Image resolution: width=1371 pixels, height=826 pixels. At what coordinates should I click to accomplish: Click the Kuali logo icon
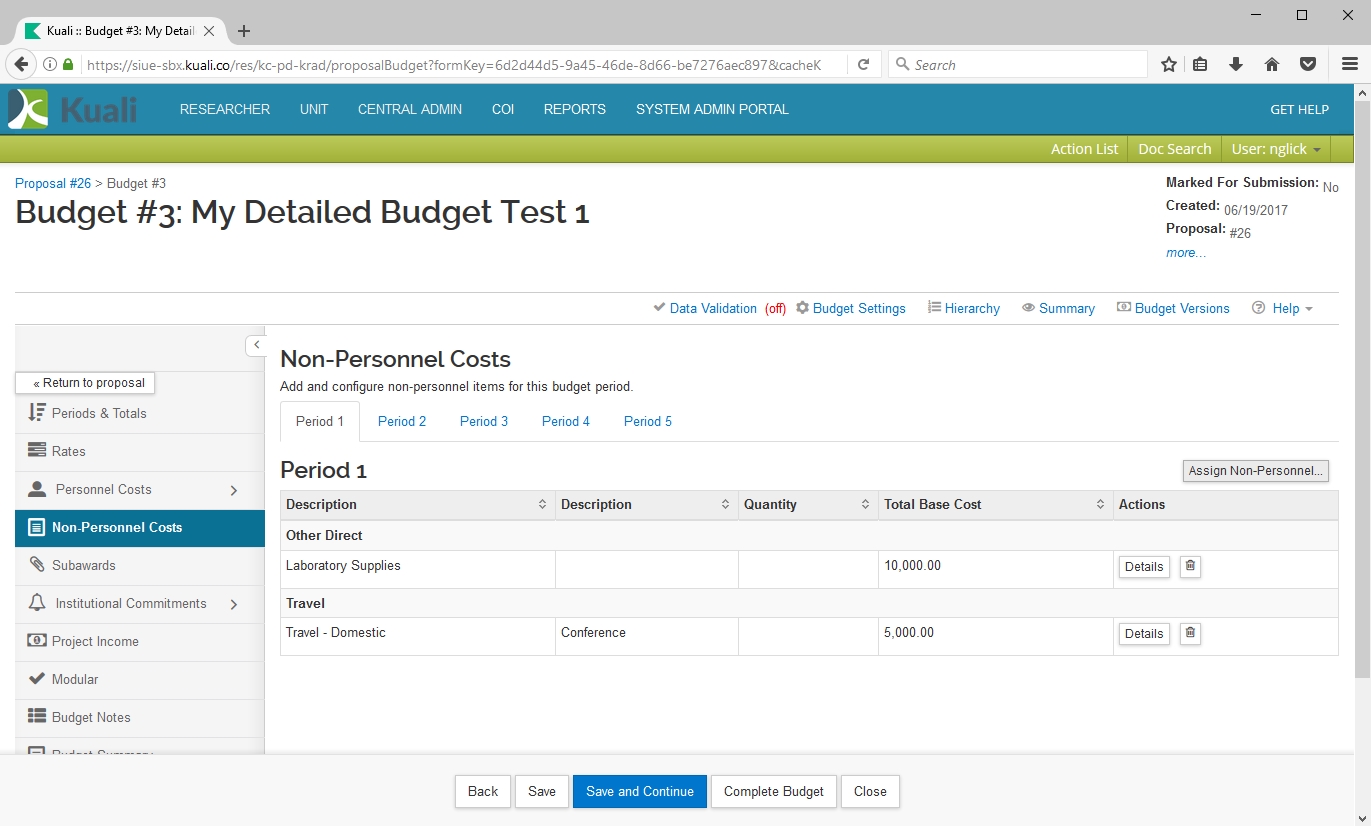(28, 109)
